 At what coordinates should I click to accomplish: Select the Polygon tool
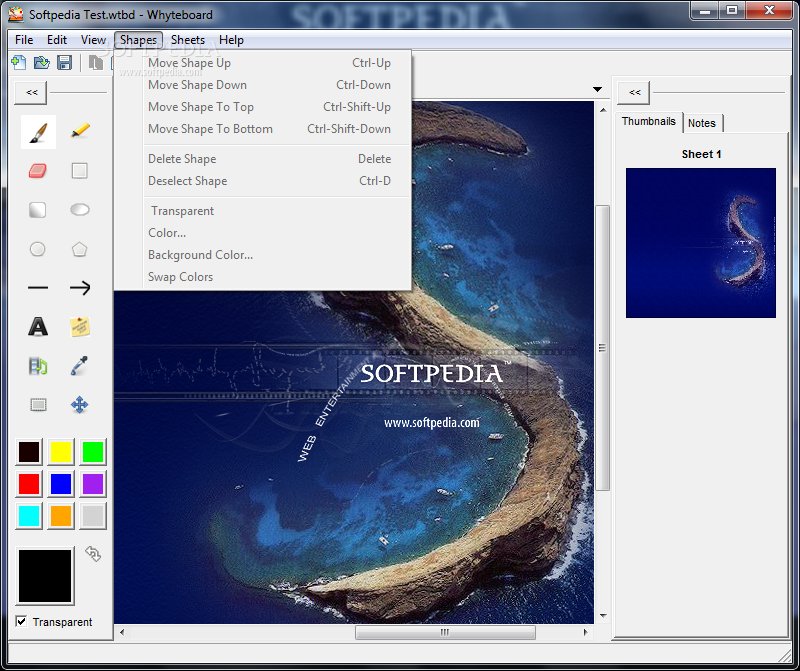pyautogui.click(x=80, y=249)
